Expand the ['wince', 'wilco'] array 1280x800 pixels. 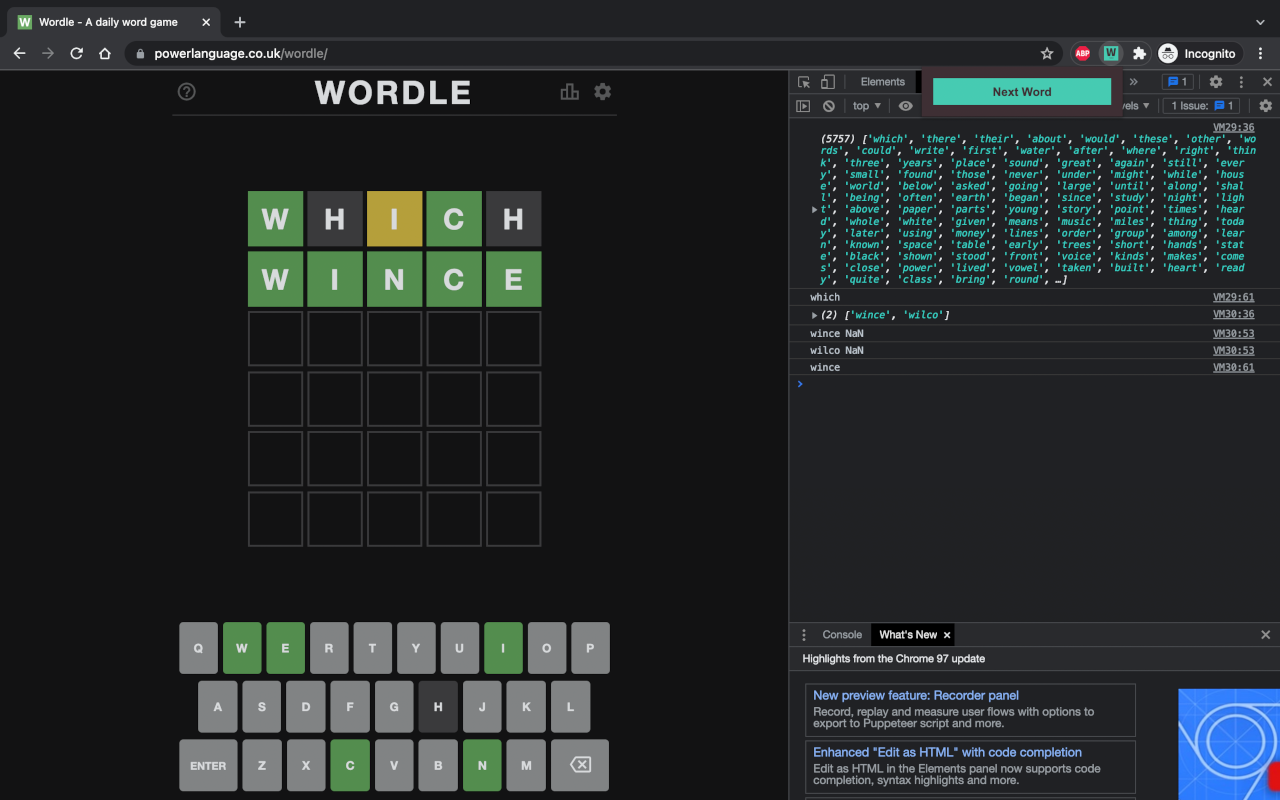pyautogui.click(x=814, y=315)
